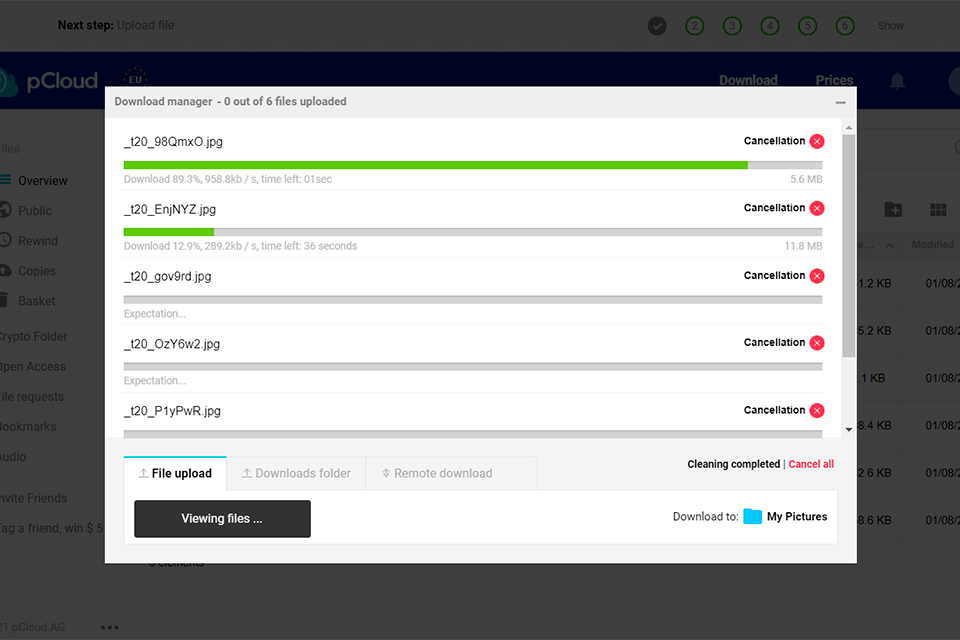The height and width of the screenshot is (640, 960).
Task: Click the completed step checkmark
Action: pos(657,25)
